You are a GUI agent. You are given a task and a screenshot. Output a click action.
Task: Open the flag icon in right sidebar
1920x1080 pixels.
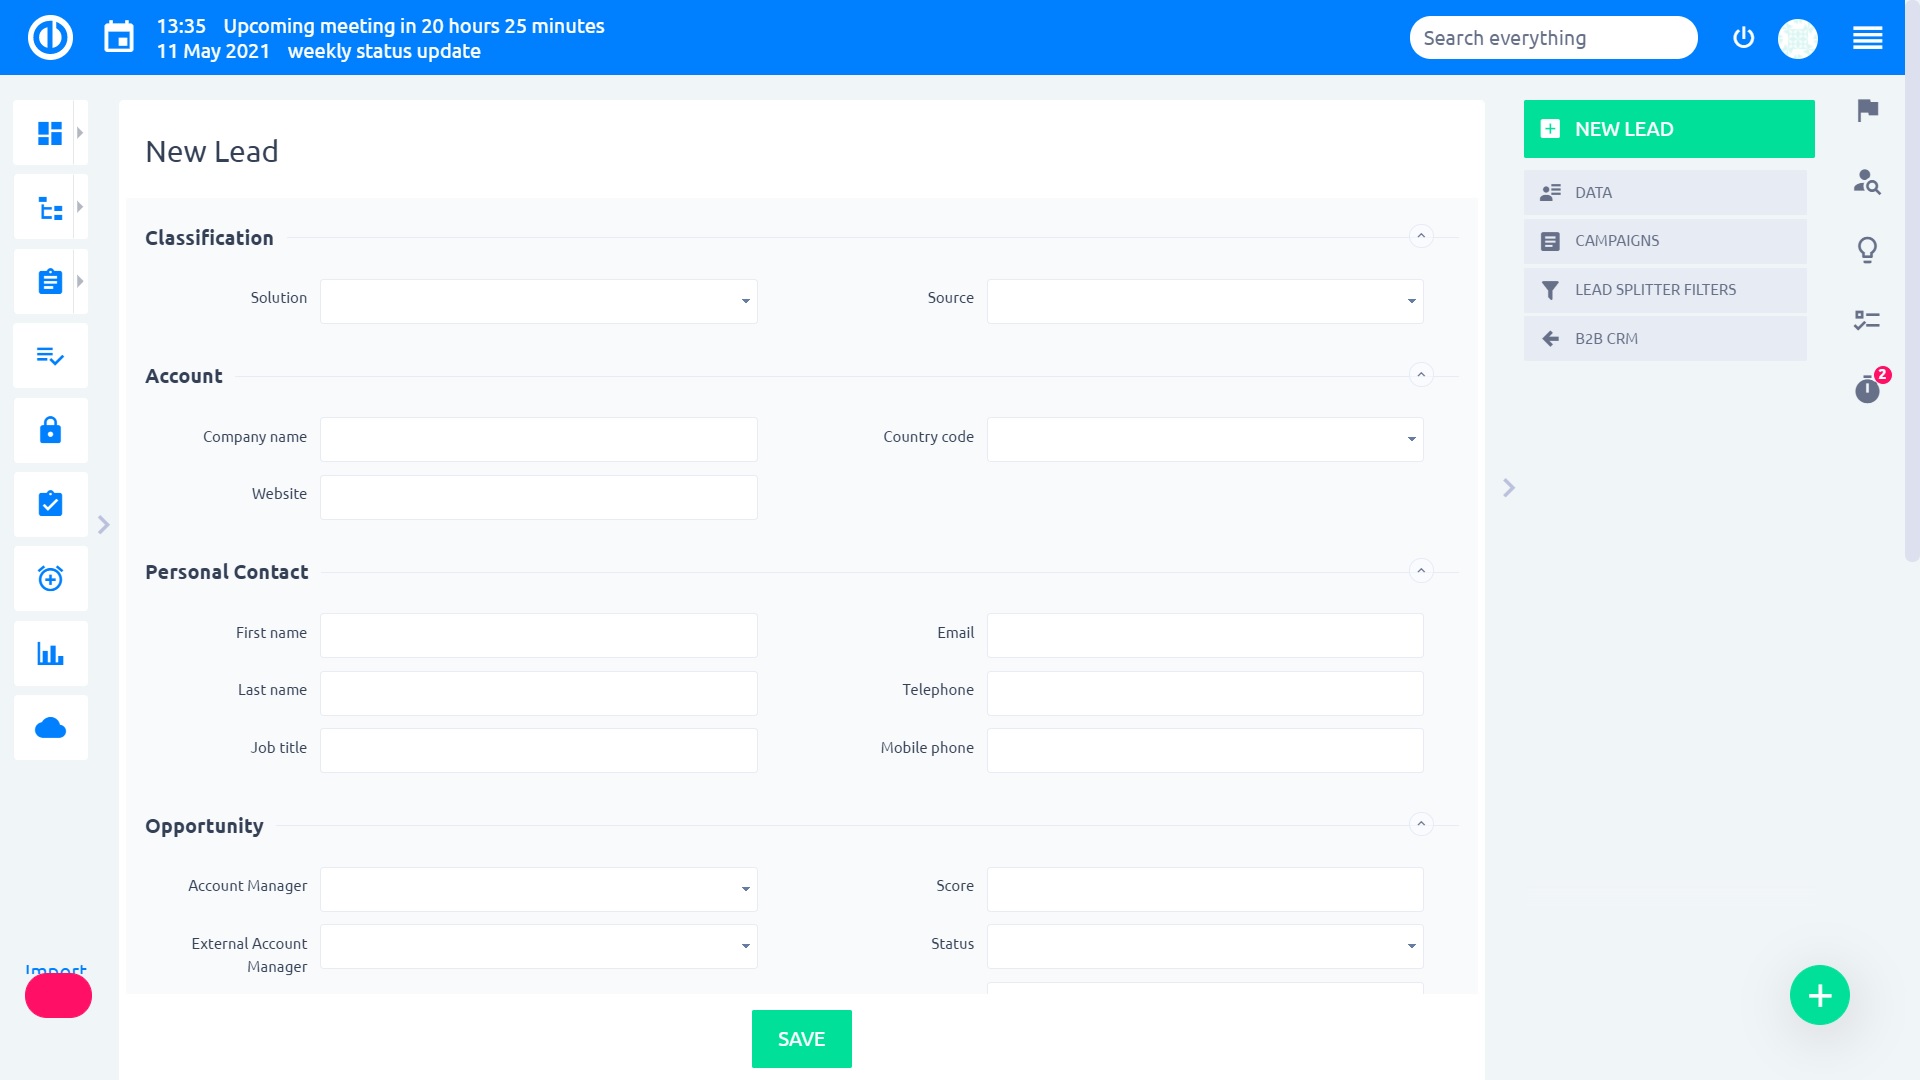click(x=1866, y=112)
